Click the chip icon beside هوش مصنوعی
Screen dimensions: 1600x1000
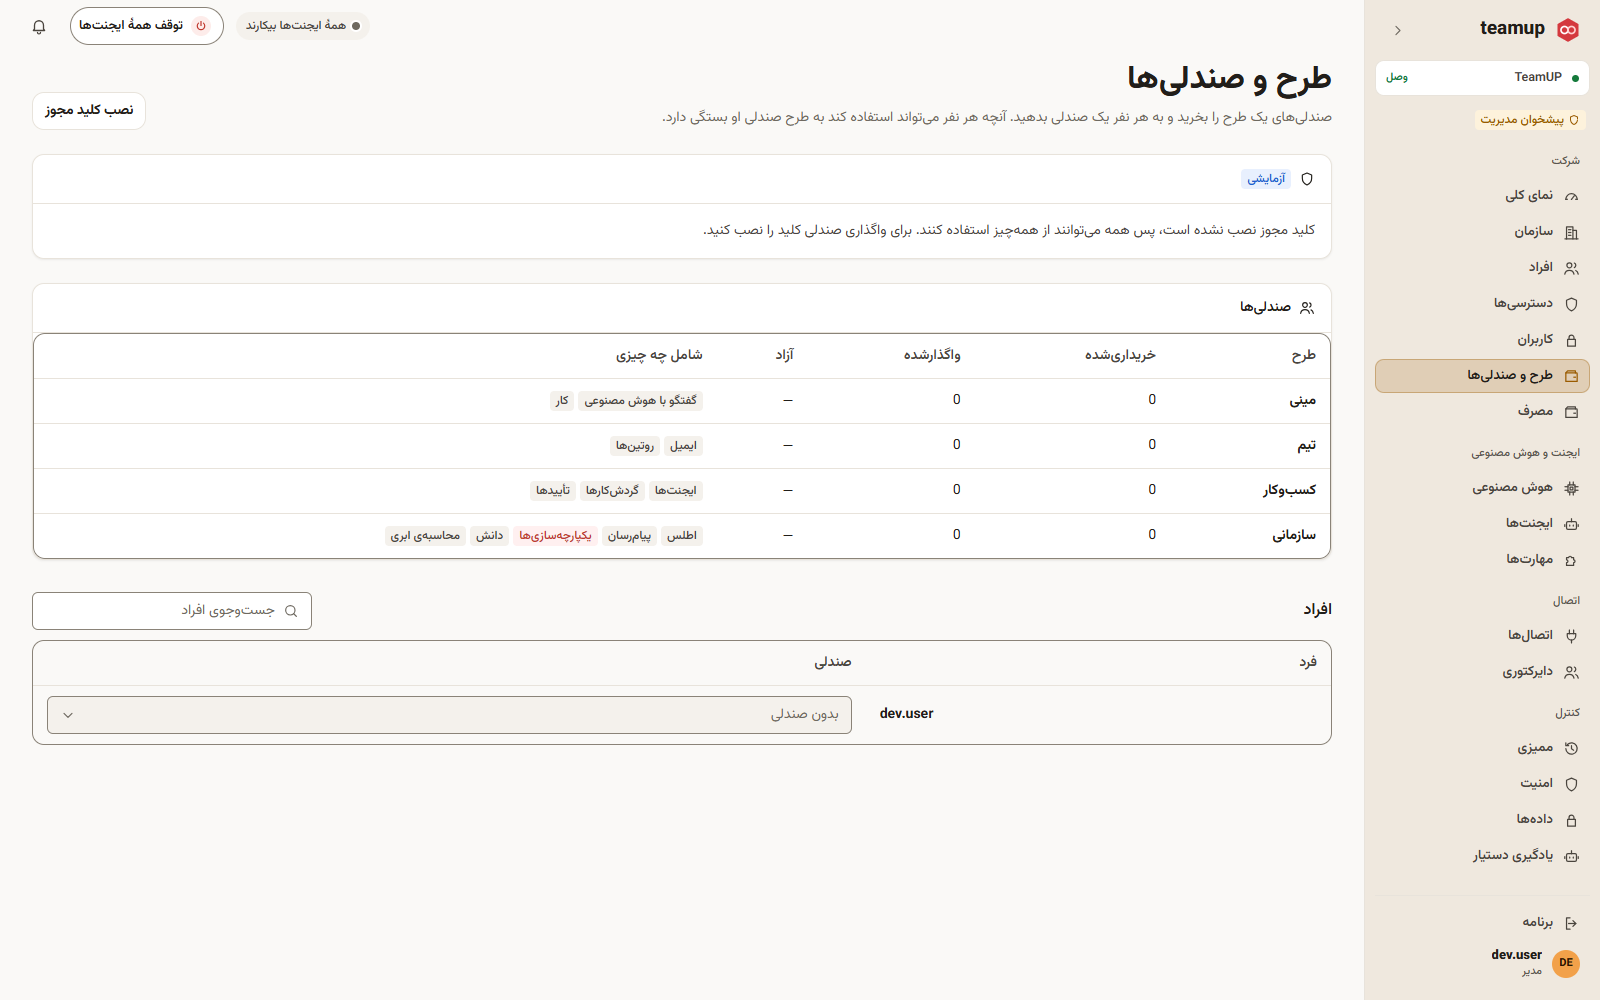pos(1571,488)
